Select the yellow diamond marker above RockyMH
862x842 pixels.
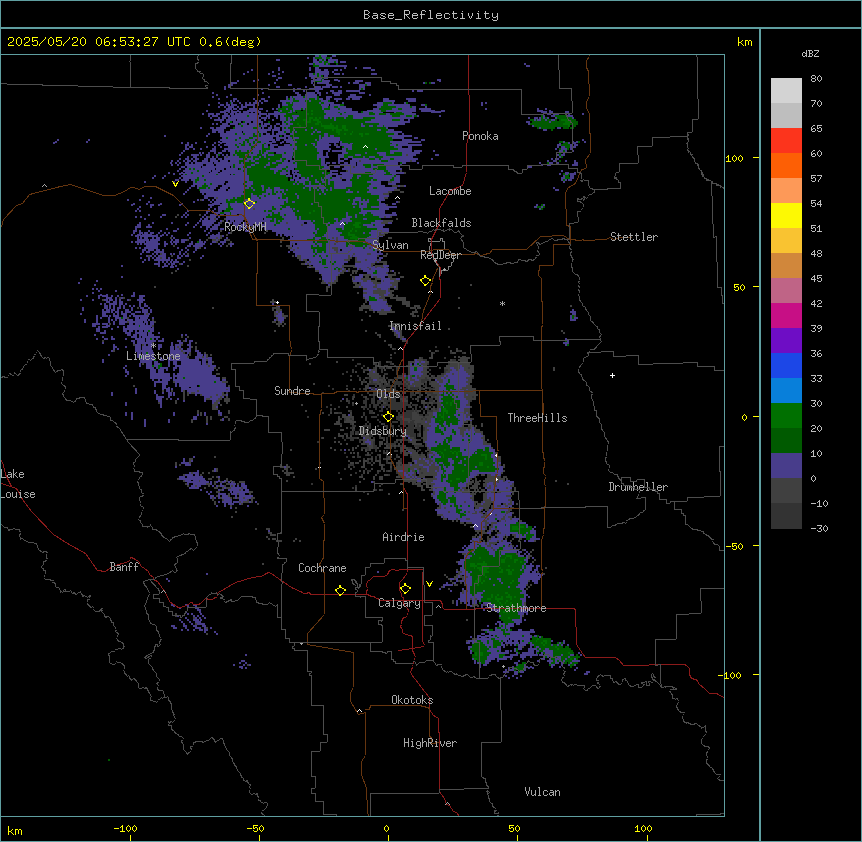pyautogui.click(x=249, y=203)
